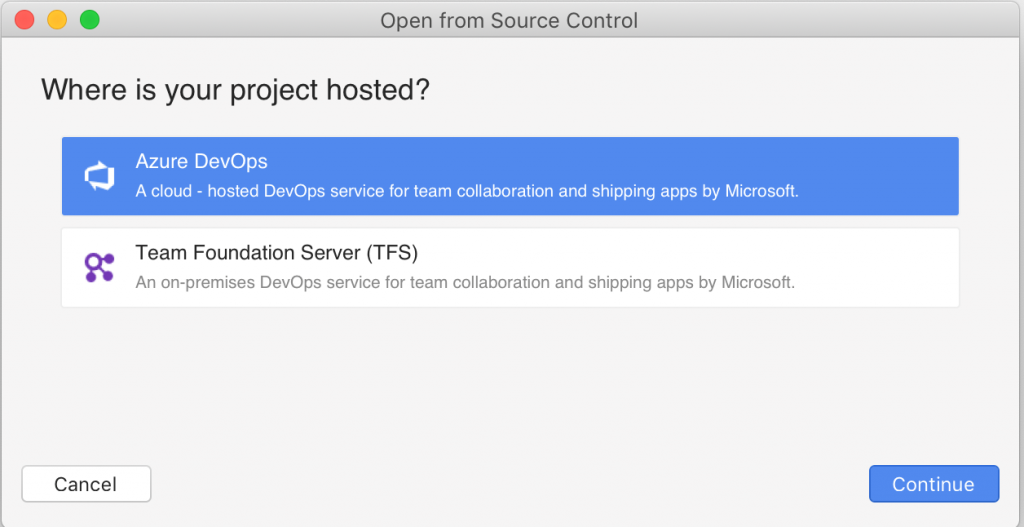Select the Azure DevOps title text
Viewport: 1024px width, 527px height.
[201, 161]
